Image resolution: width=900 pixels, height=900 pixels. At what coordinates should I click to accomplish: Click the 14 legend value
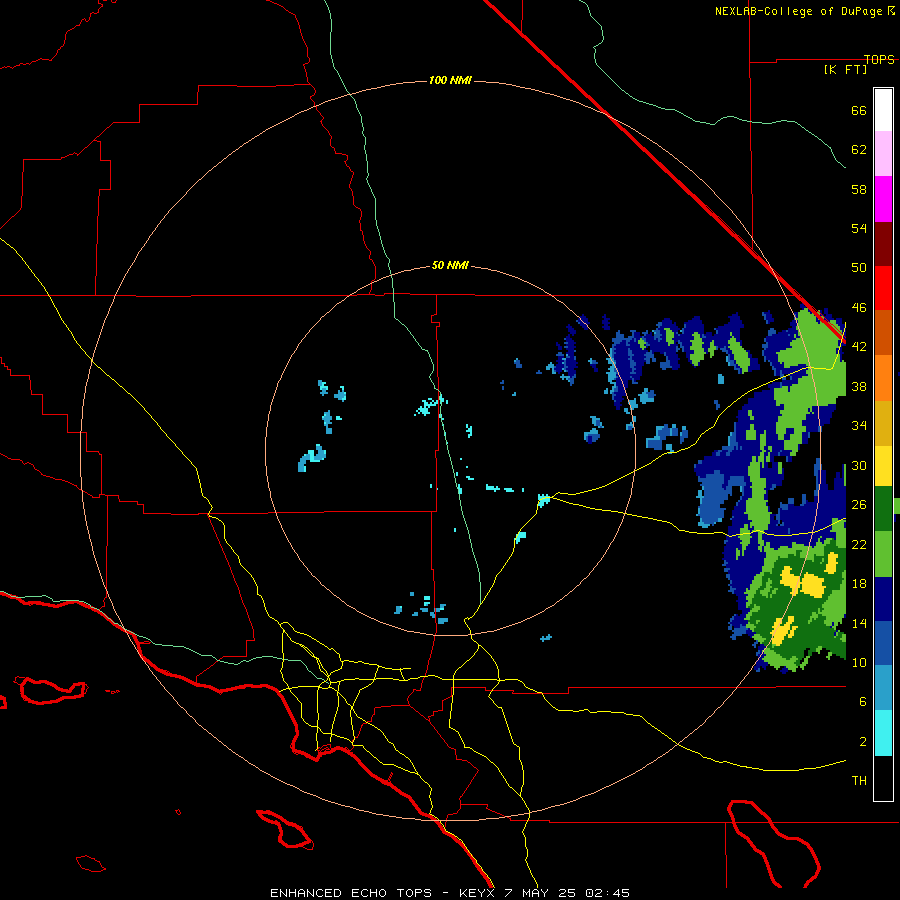point(859,623)
